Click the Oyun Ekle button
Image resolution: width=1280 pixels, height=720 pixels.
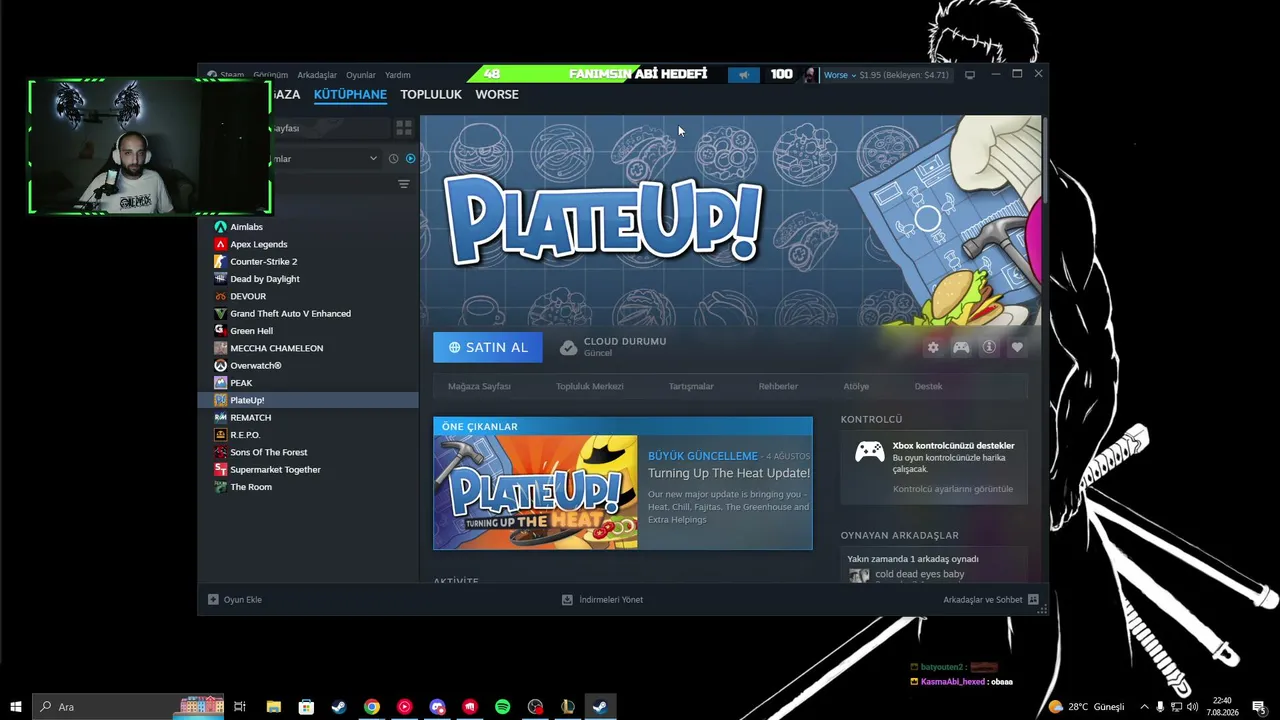click(235, 600)
